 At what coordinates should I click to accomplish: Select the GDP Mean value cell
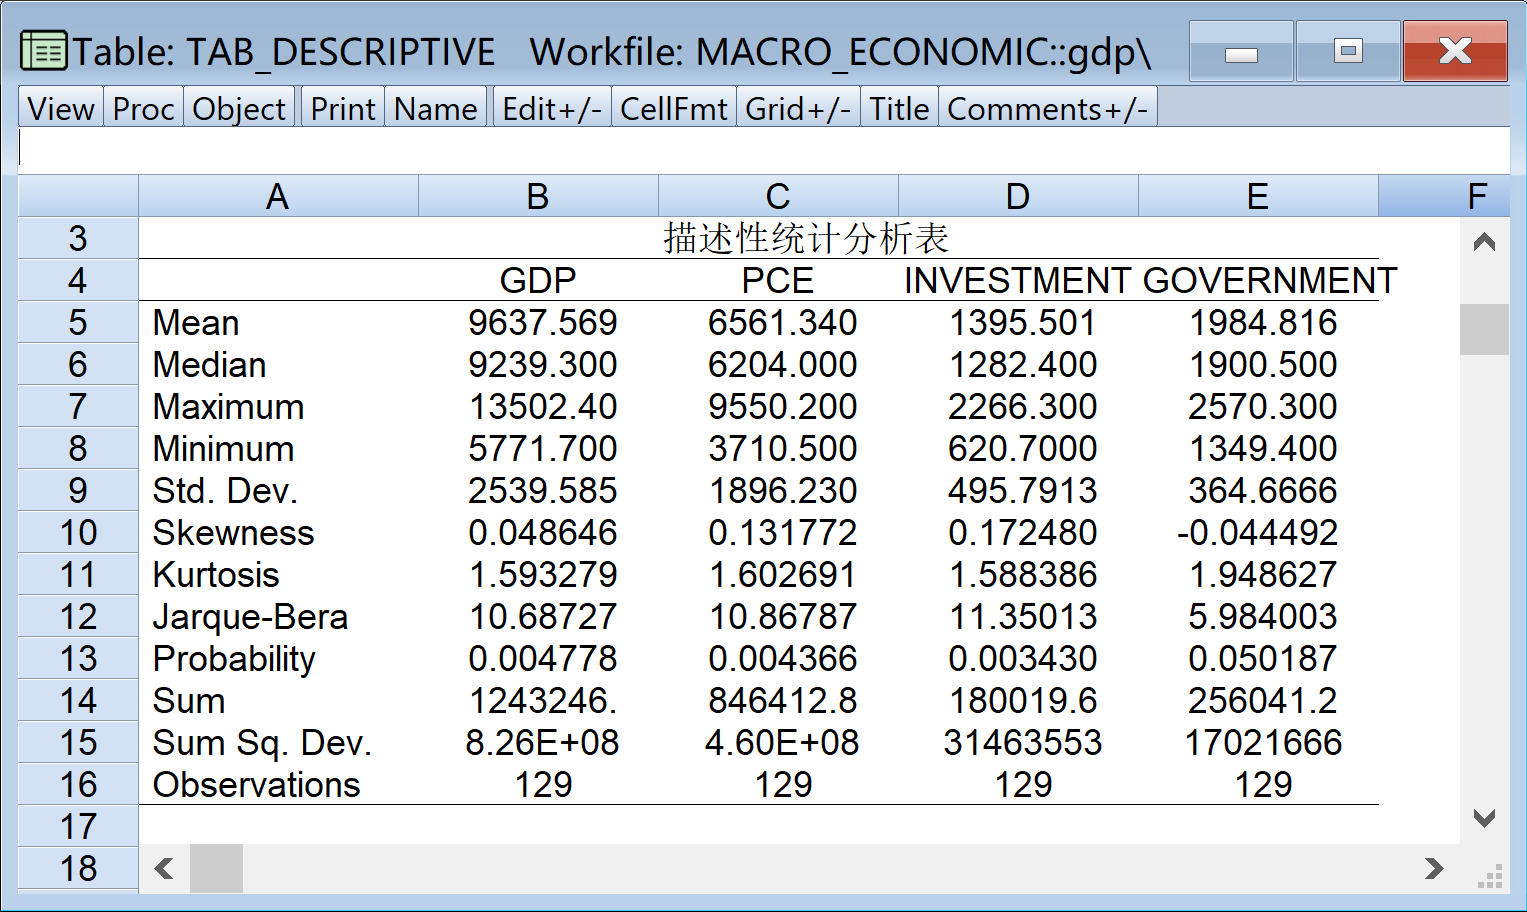tap(542, 323)
